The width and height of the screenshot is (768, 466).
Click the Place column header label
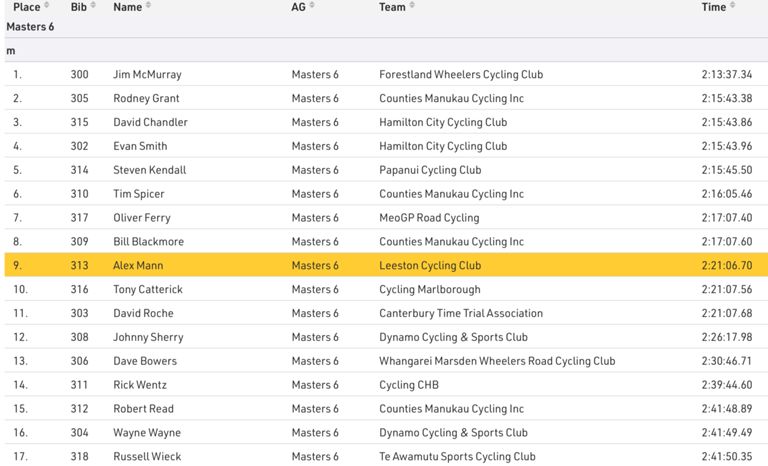coord(26,7)
